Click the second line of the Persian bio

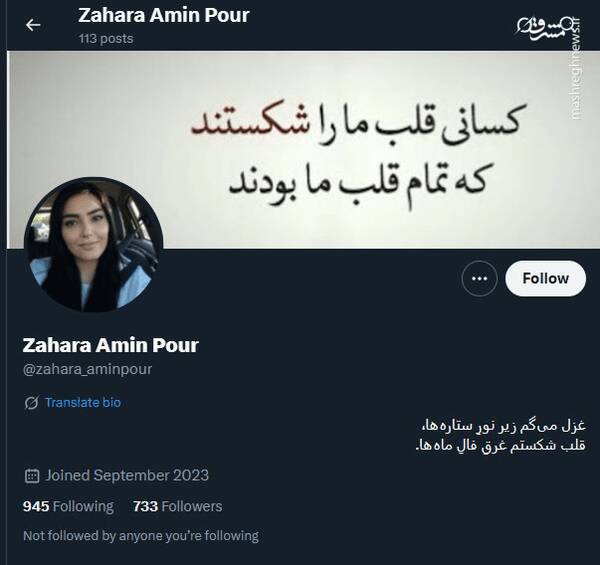point(501,446)
